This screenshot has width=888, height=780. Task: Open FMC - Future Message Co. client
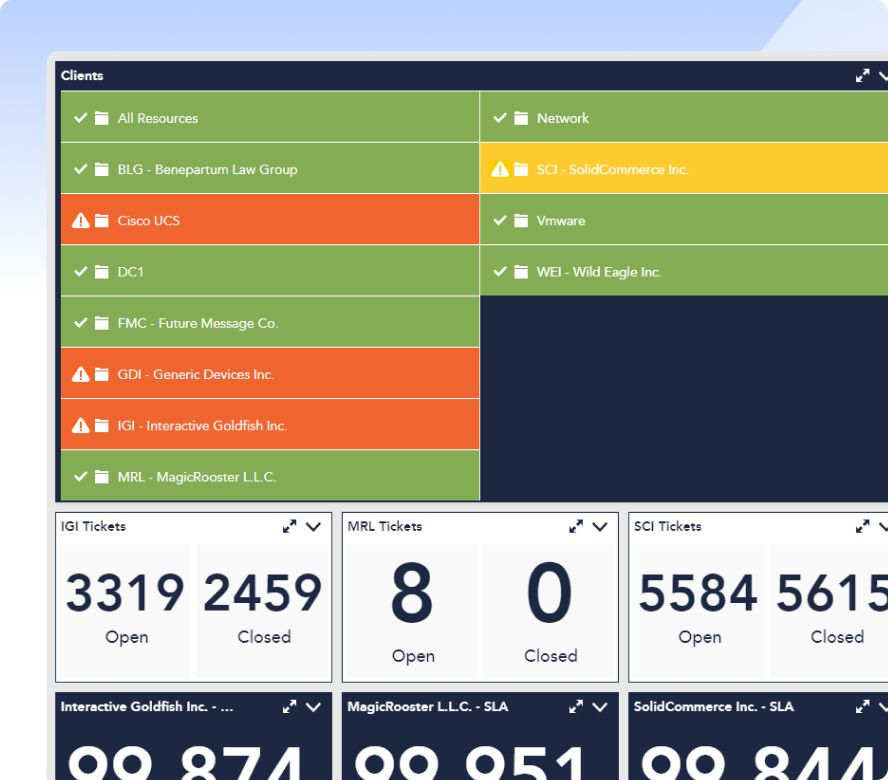point(270,322)
